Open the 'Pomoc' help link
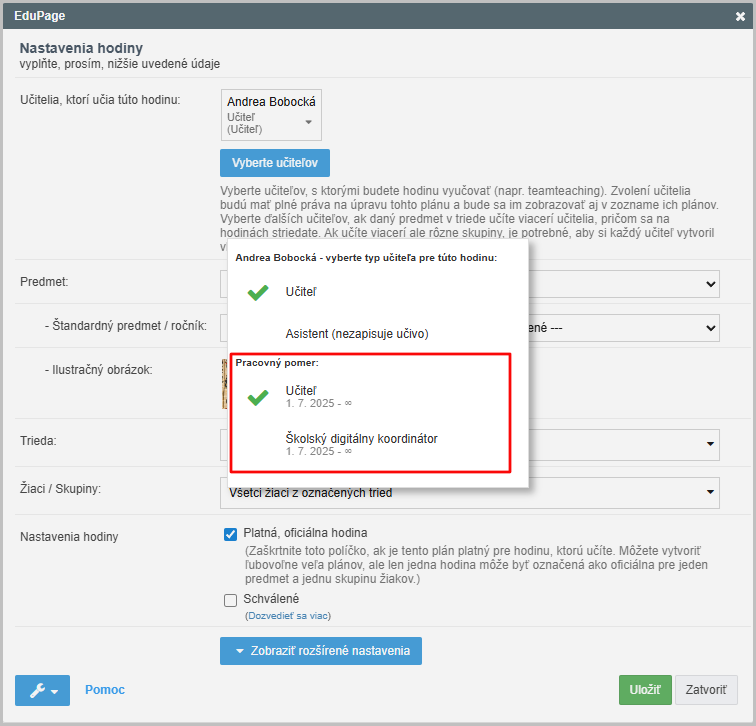Viewport: 756px width, 726px height. point(105,690)
